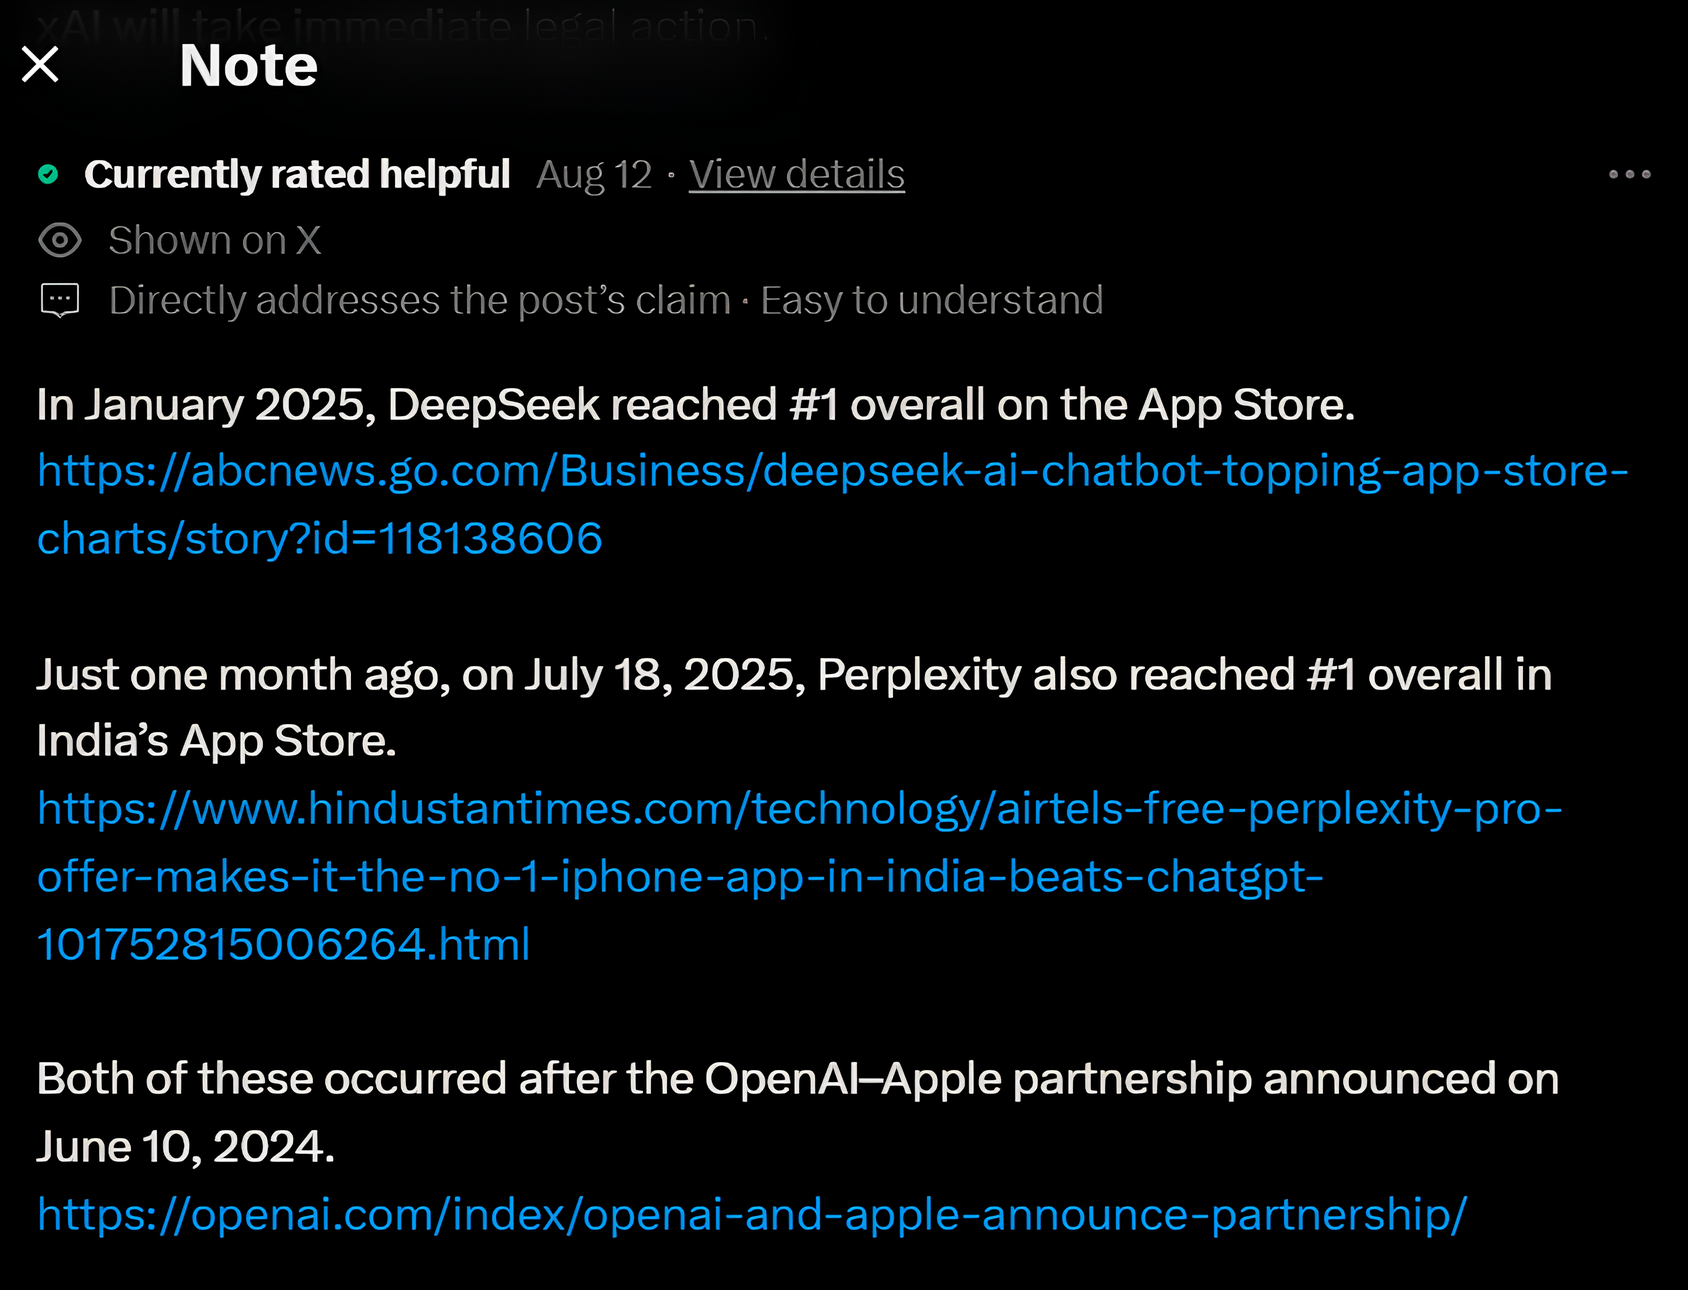This screenshot has height=1290, width=1688.
Task: Click the DeepSeek reached #1 sentence
Action: tap(695, 406)
